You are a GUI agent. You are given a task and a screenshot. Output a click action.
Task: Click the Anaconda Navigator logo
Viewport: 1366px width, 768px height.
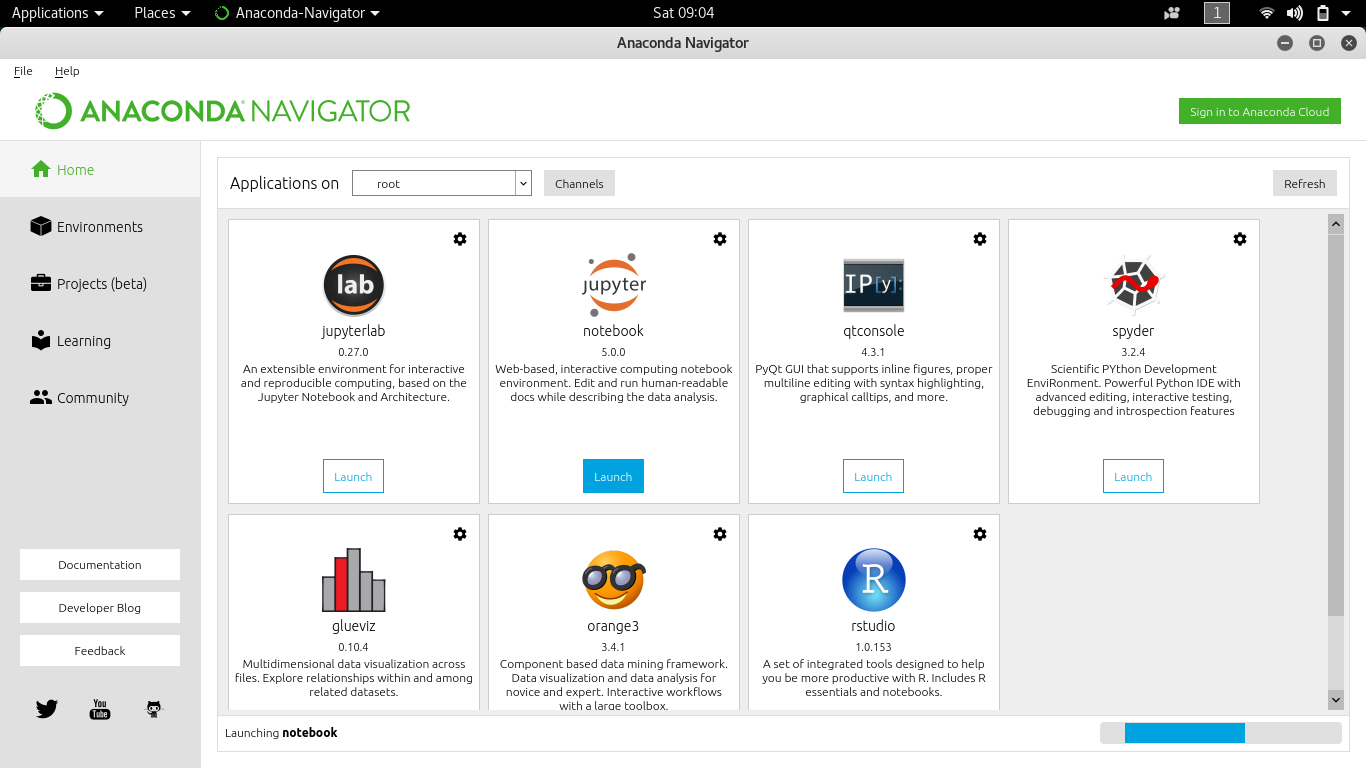[222, 110]
